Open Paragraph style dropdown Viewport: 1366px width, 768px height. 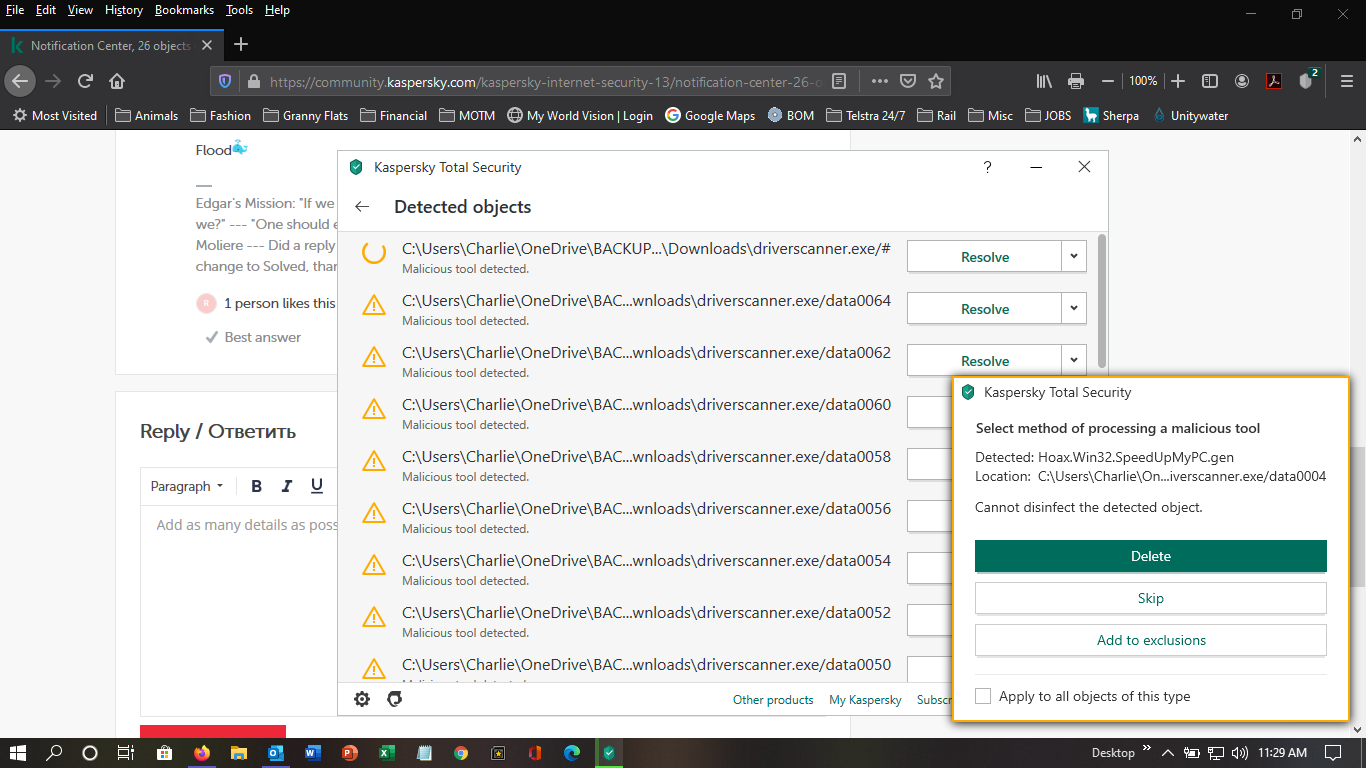point(187,486)
